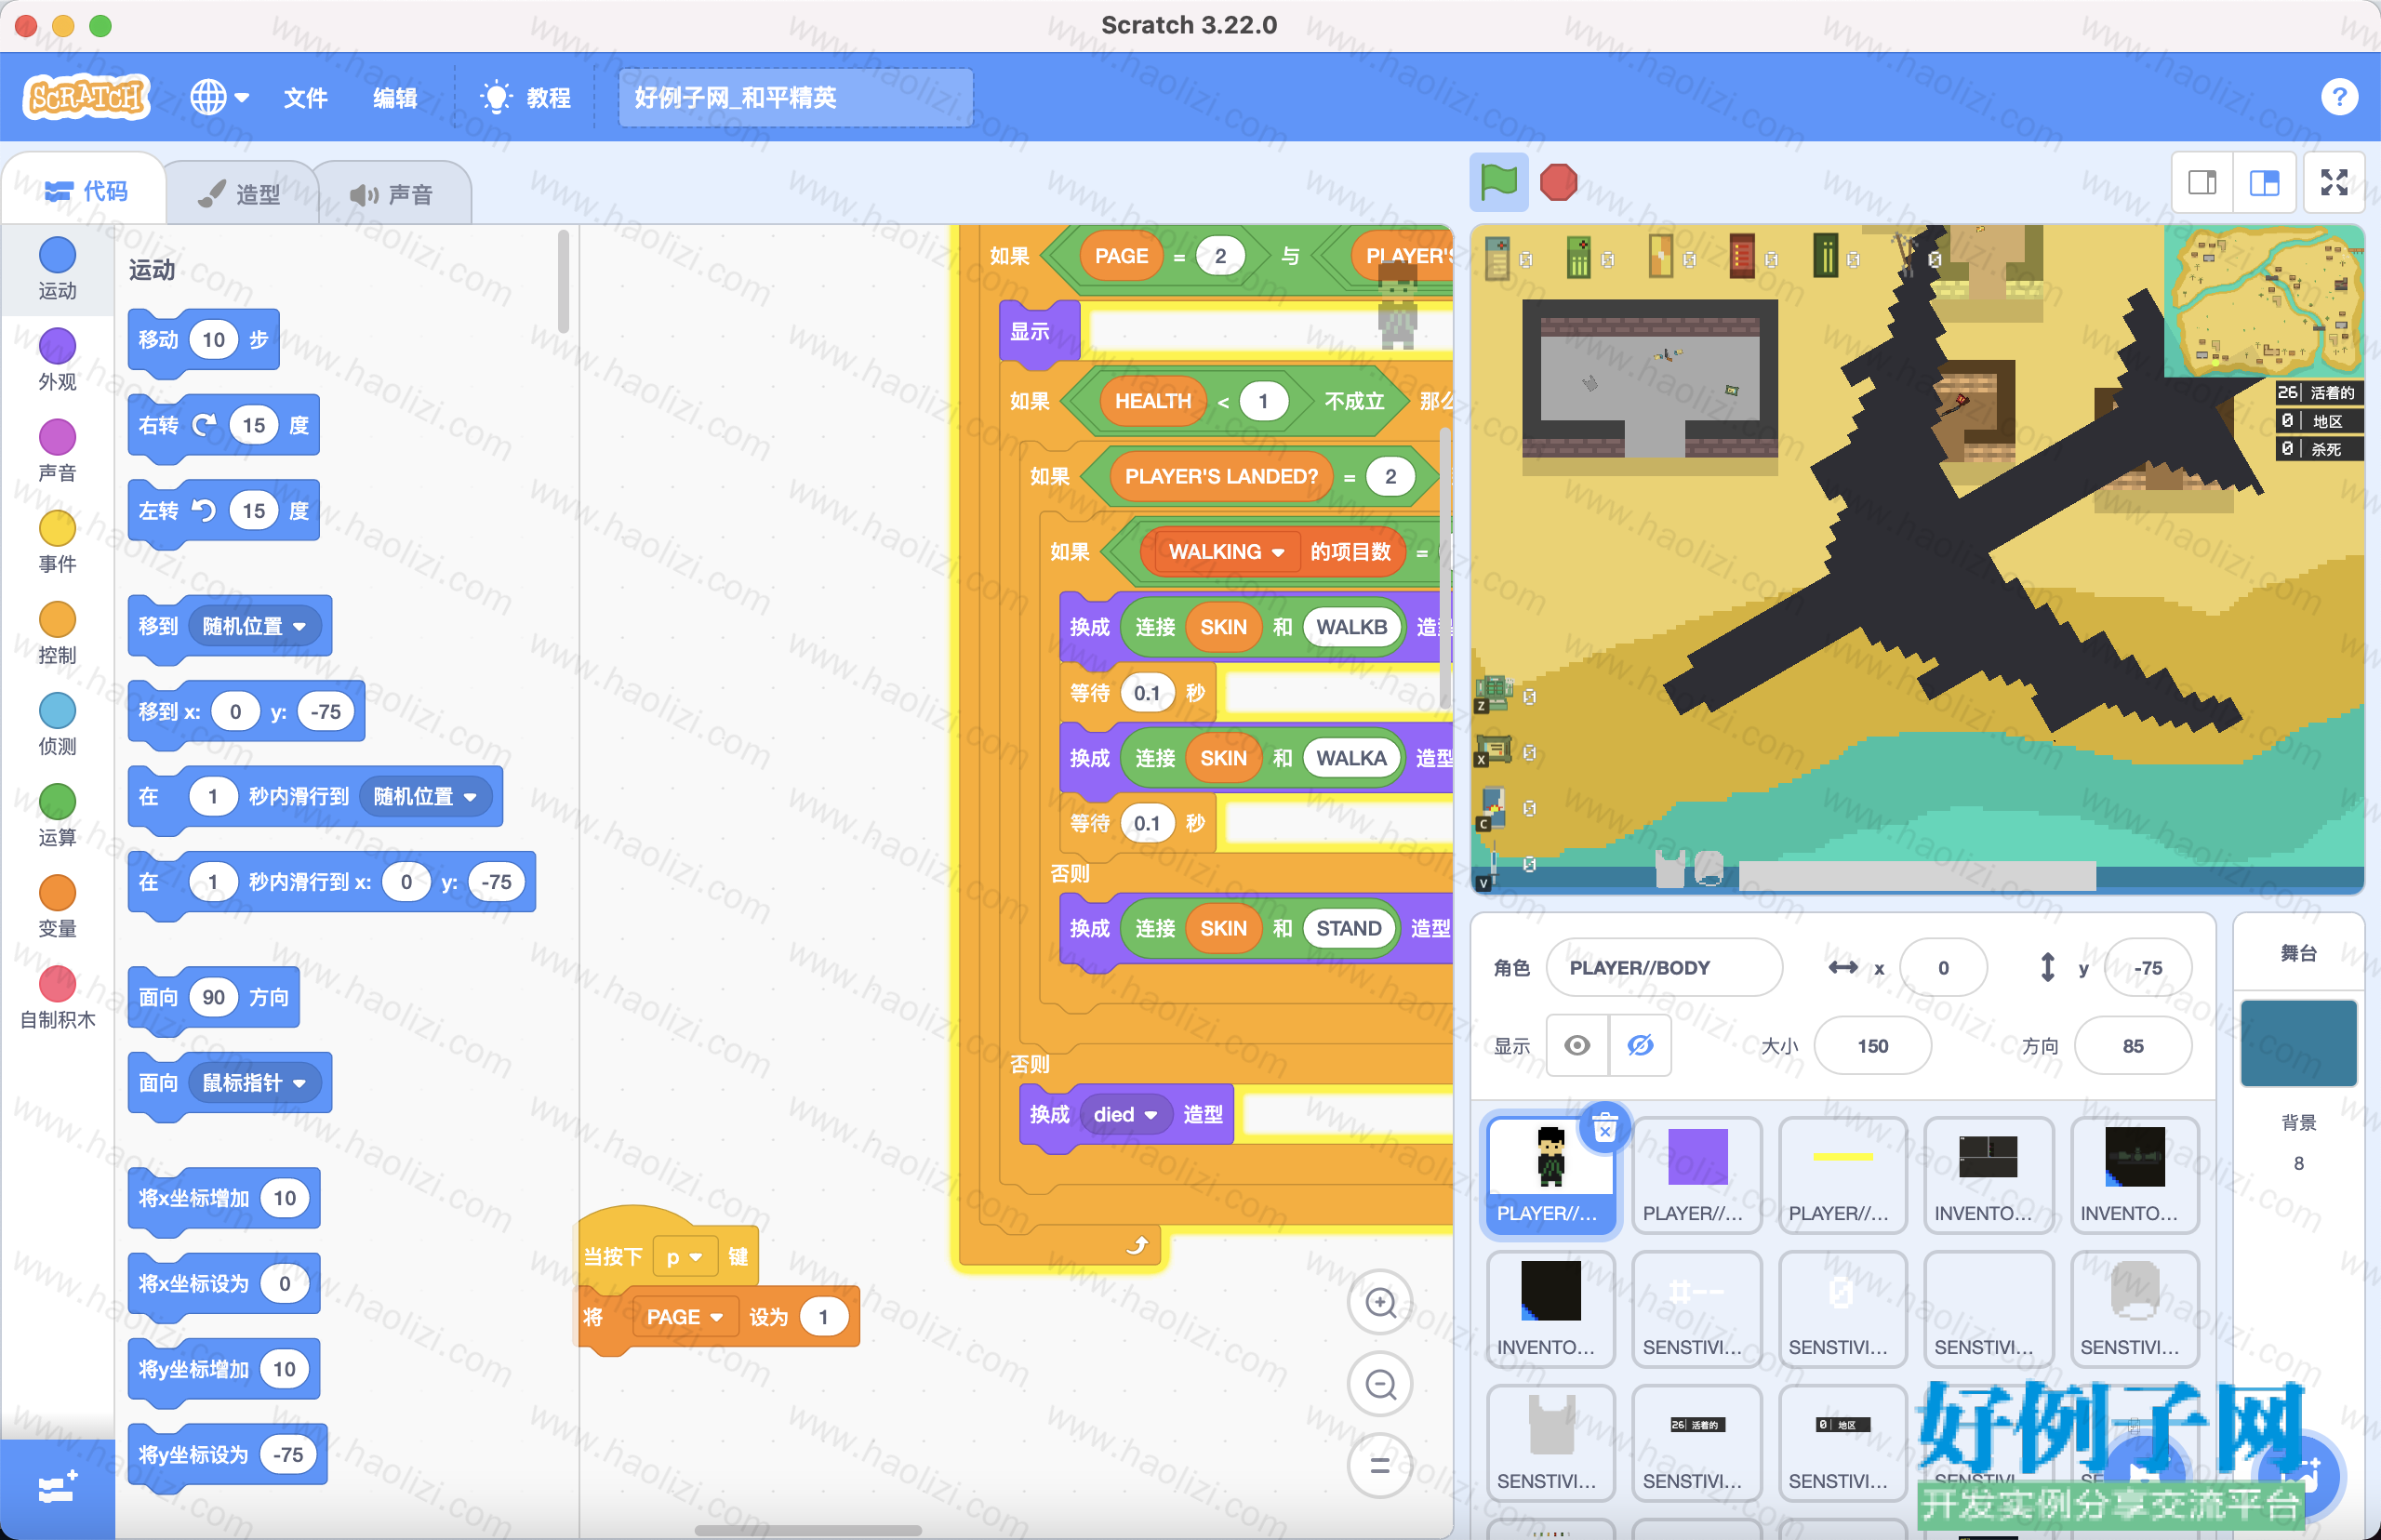The image size is (2381, 1540).
Task: Click the 面向 90 方向 block
Action: (x=213, y=999)
